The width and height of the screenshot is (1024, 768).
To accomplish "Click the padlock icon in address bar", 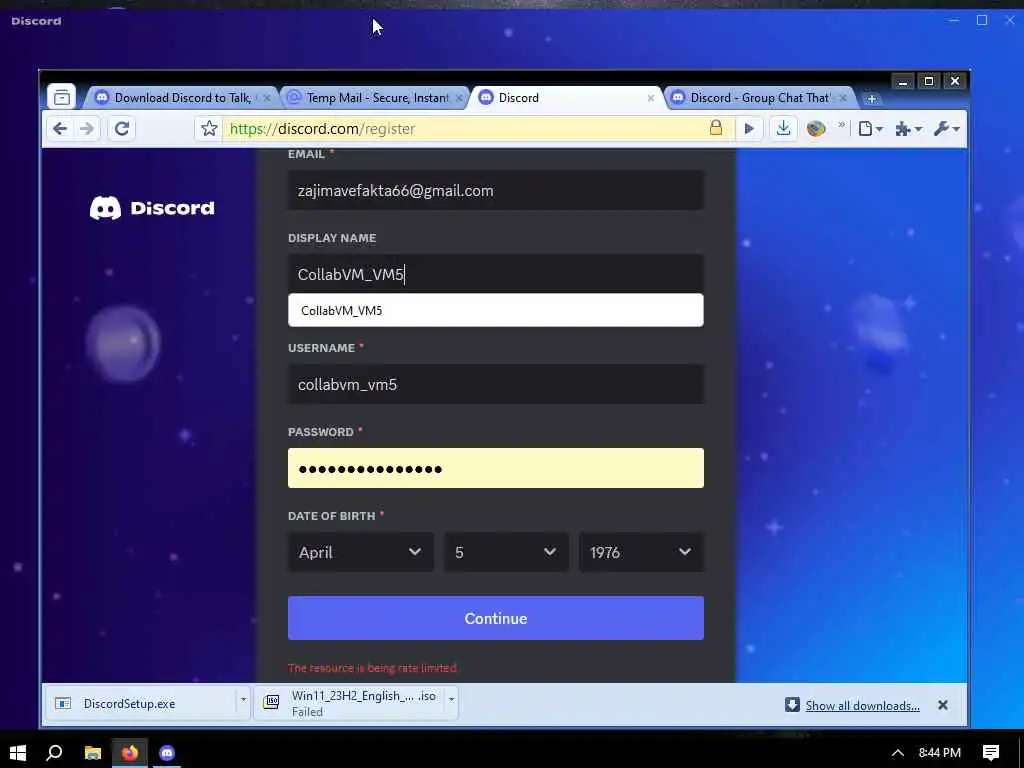I will [x=716, y=128].
